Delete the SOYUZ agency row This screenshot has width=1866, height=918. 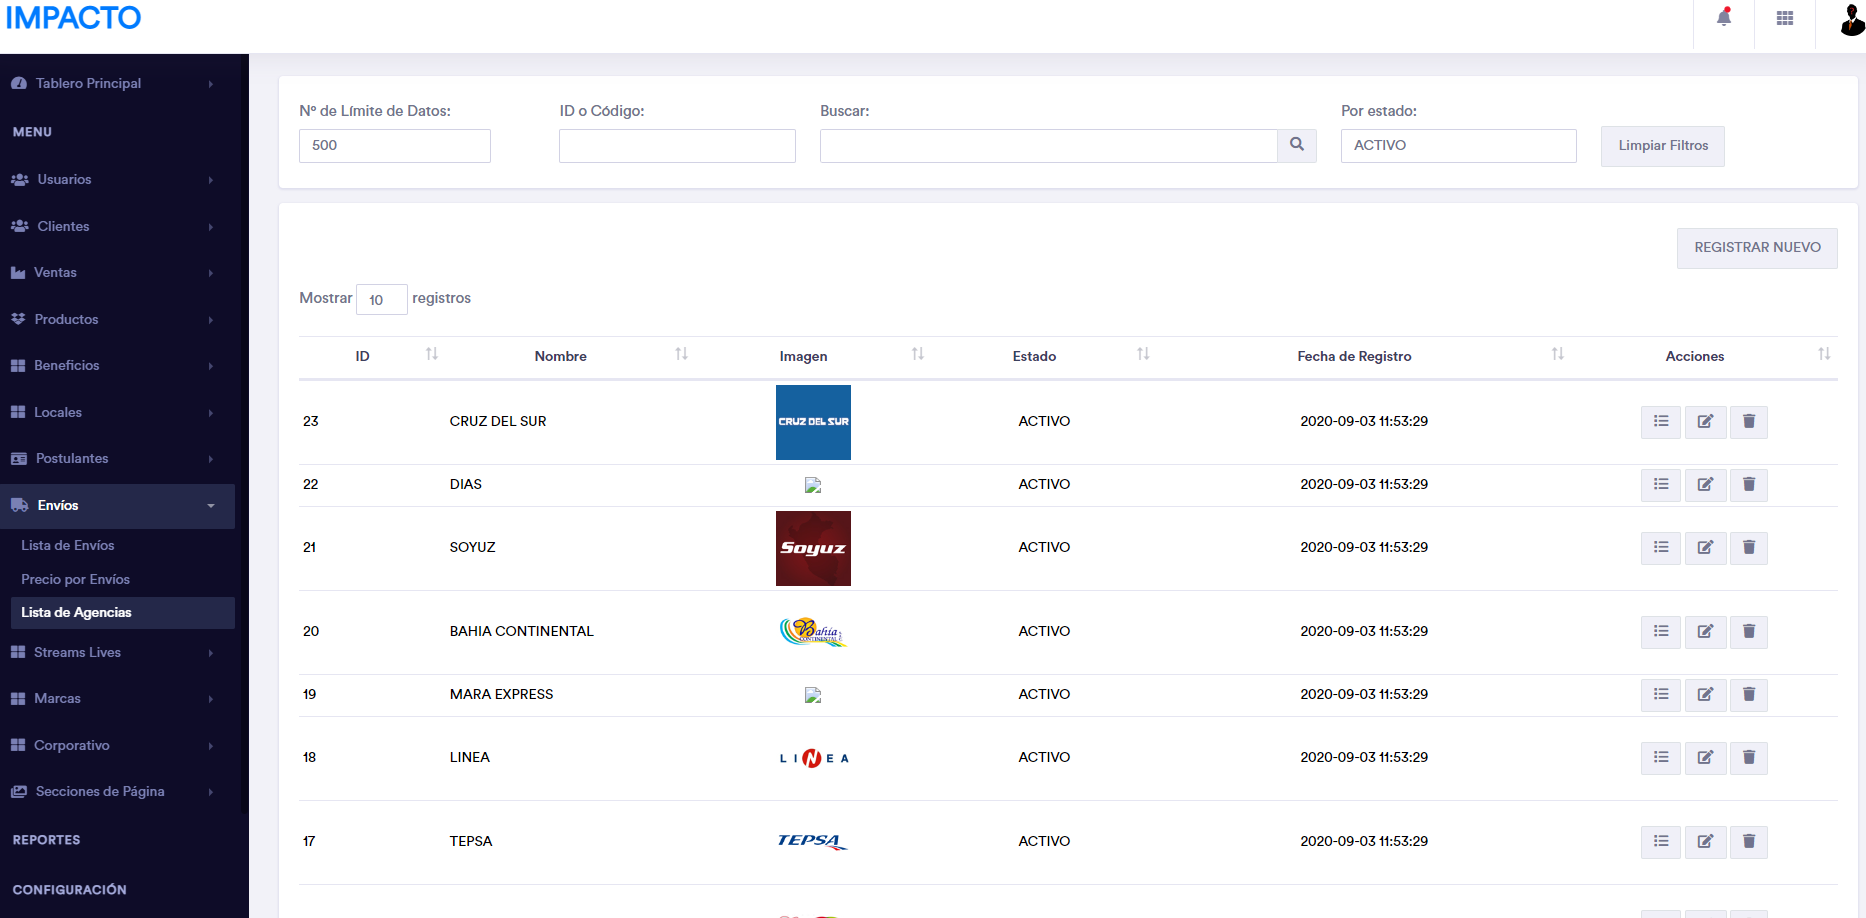pos(1749,548)
